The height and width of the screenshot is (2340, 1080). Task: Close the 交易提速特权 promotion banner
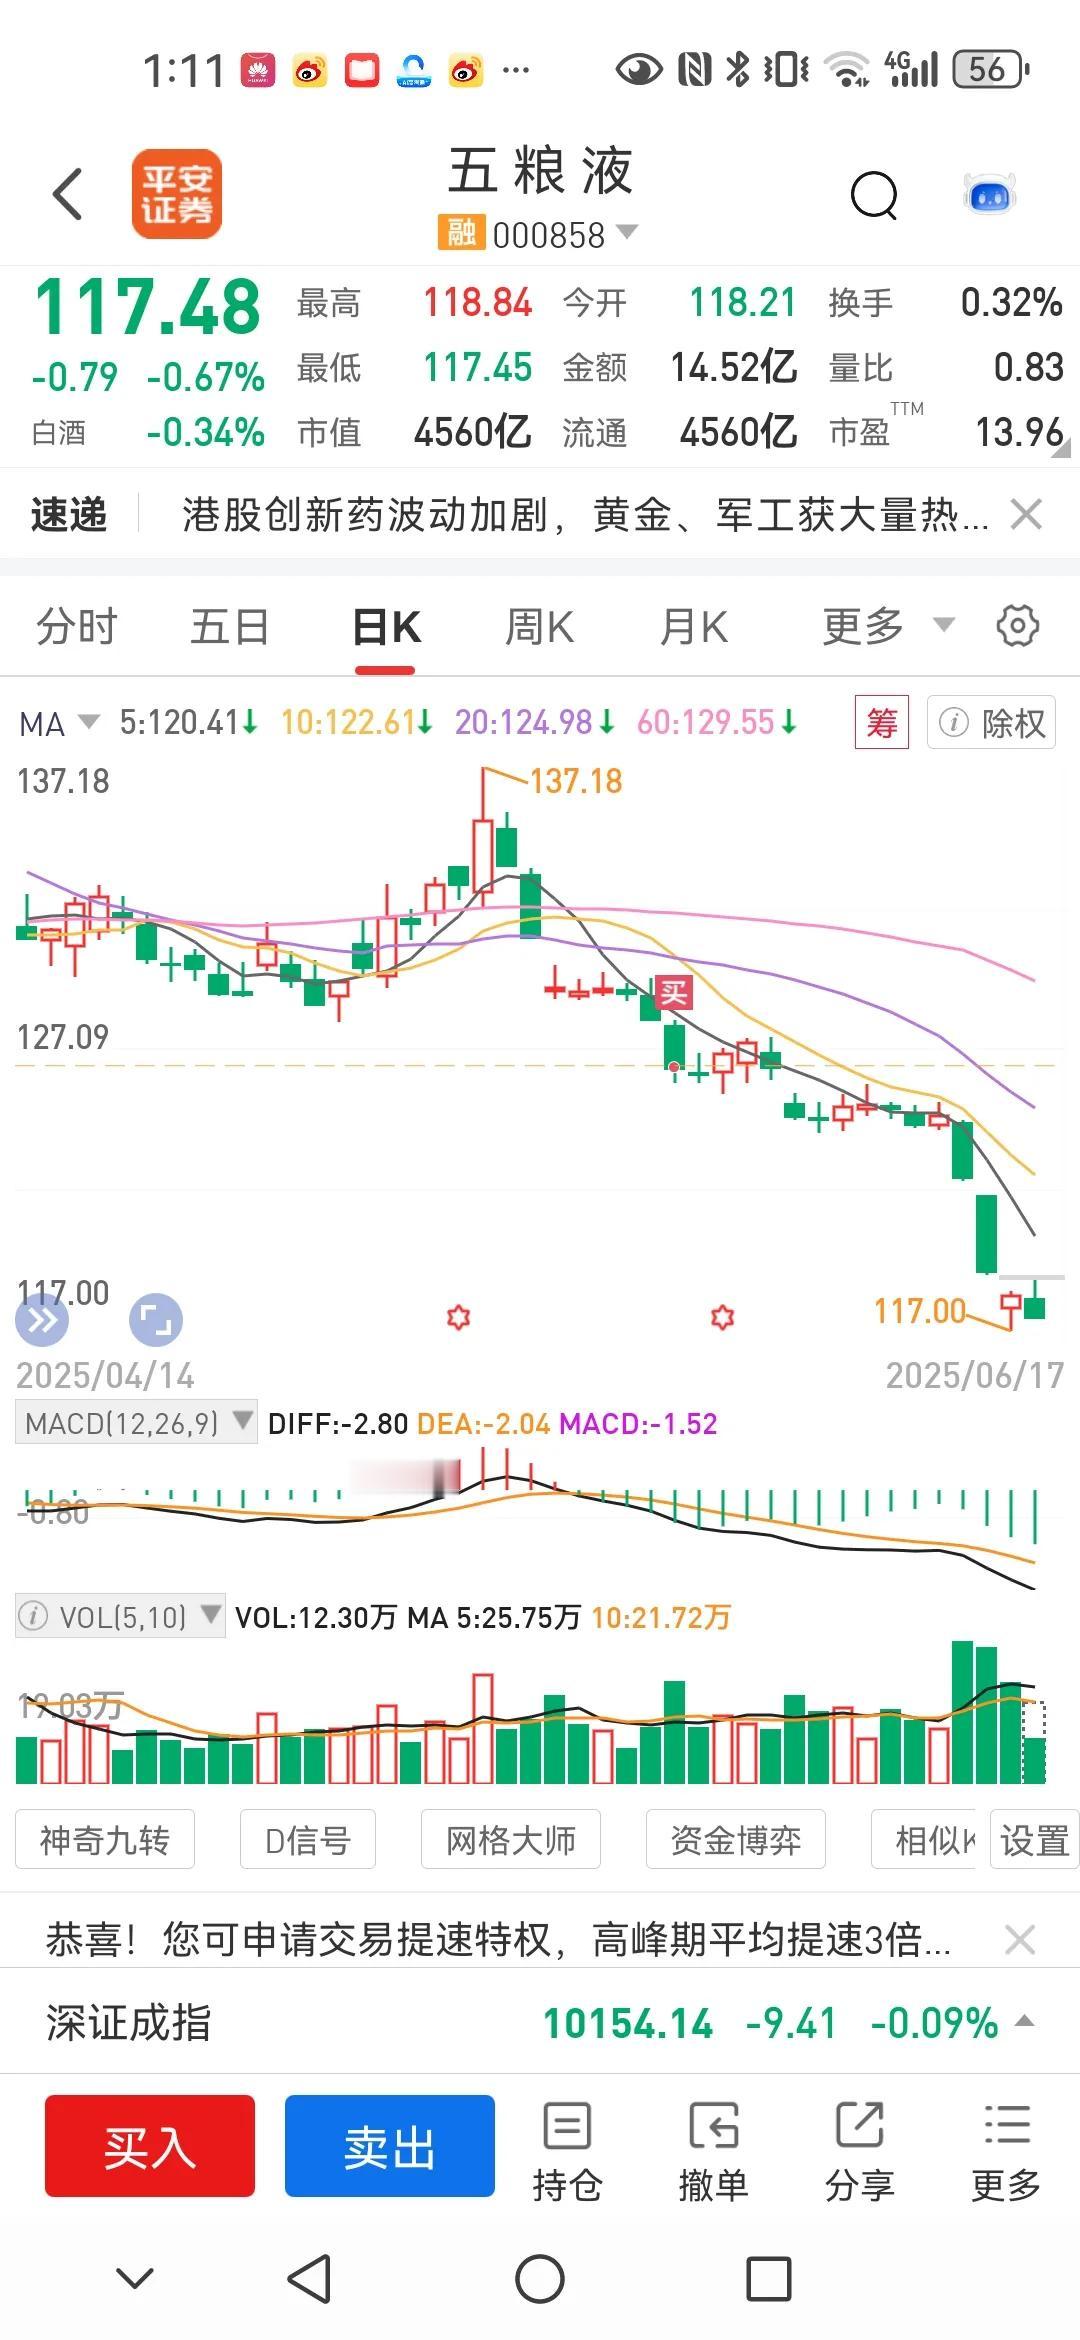[1020, 1940]
